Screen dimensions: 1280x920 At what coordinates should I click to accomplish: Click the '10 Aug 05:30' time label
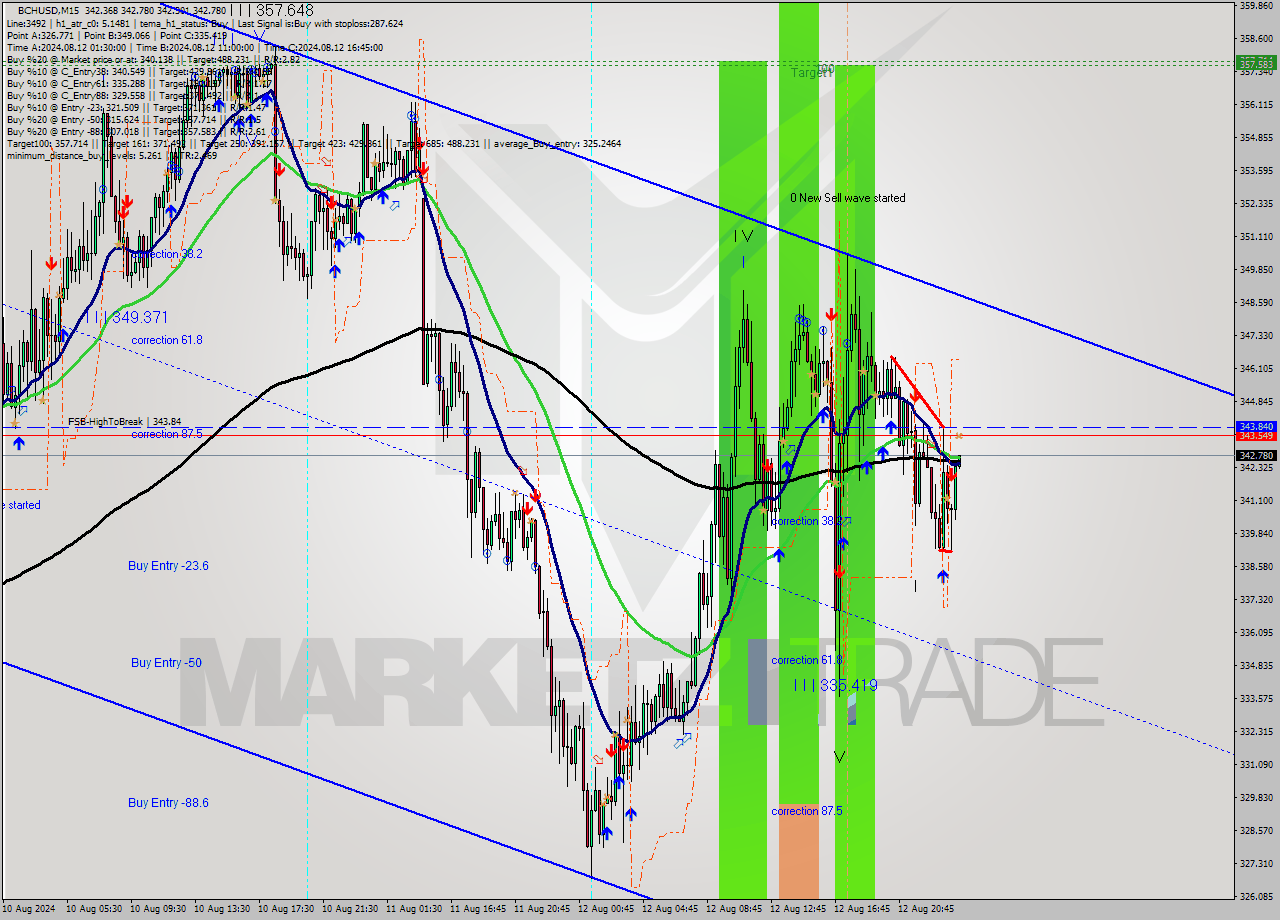pyautogui.click(x=96, y=909)
